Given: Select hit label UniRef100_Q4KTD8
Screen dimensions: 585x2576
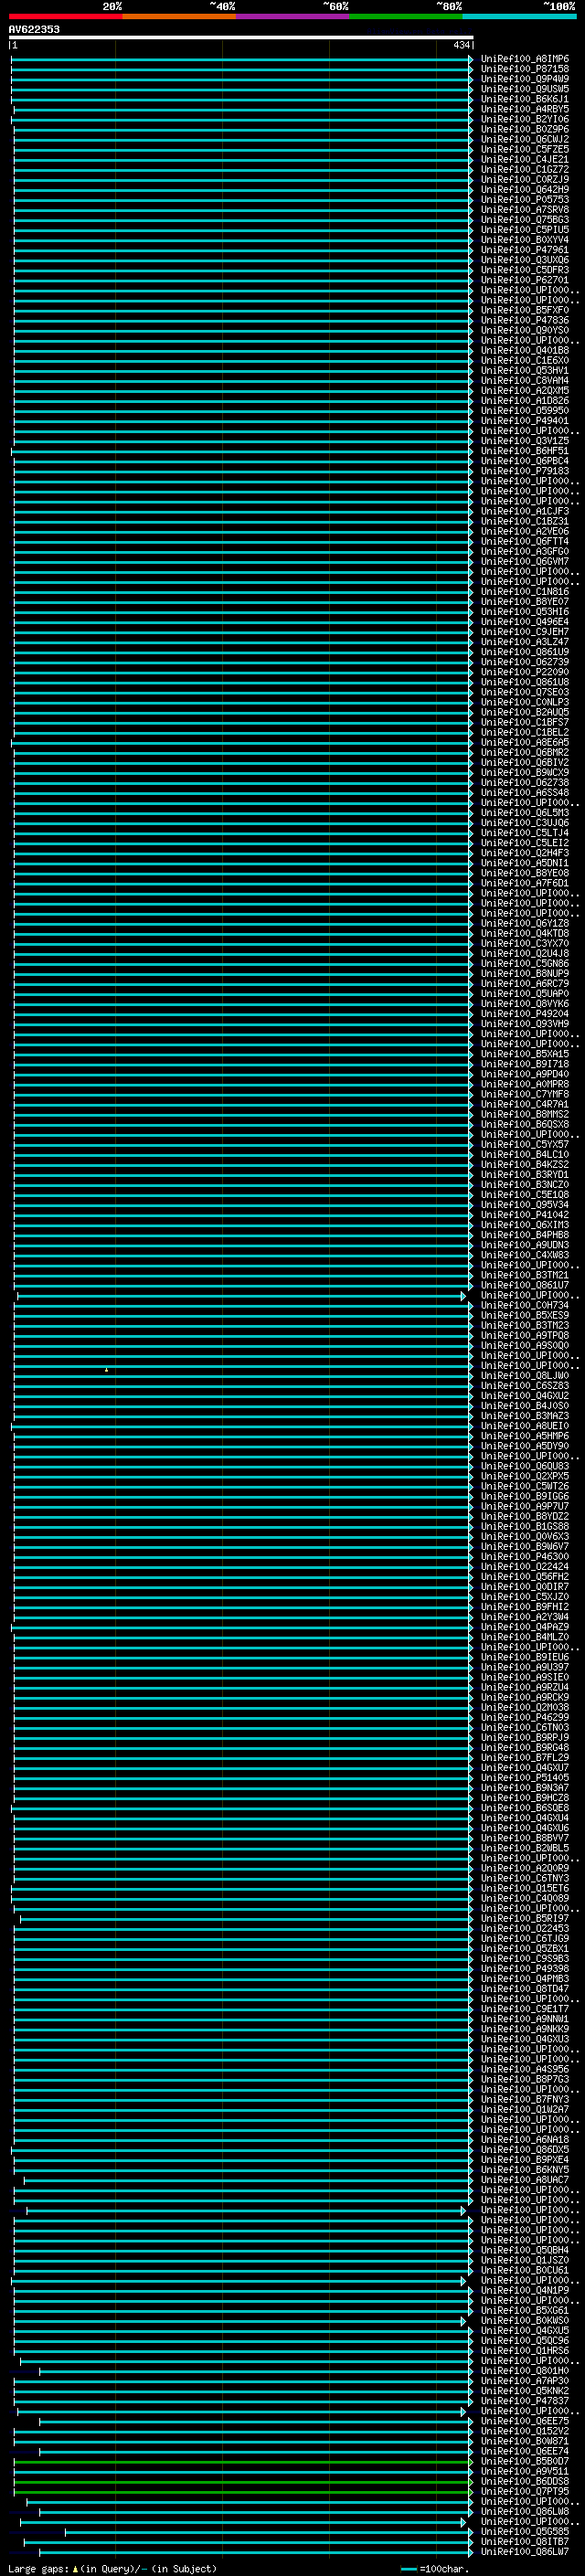Looking at the screenshot, I should pyautogui.click(x=524, y=933).
